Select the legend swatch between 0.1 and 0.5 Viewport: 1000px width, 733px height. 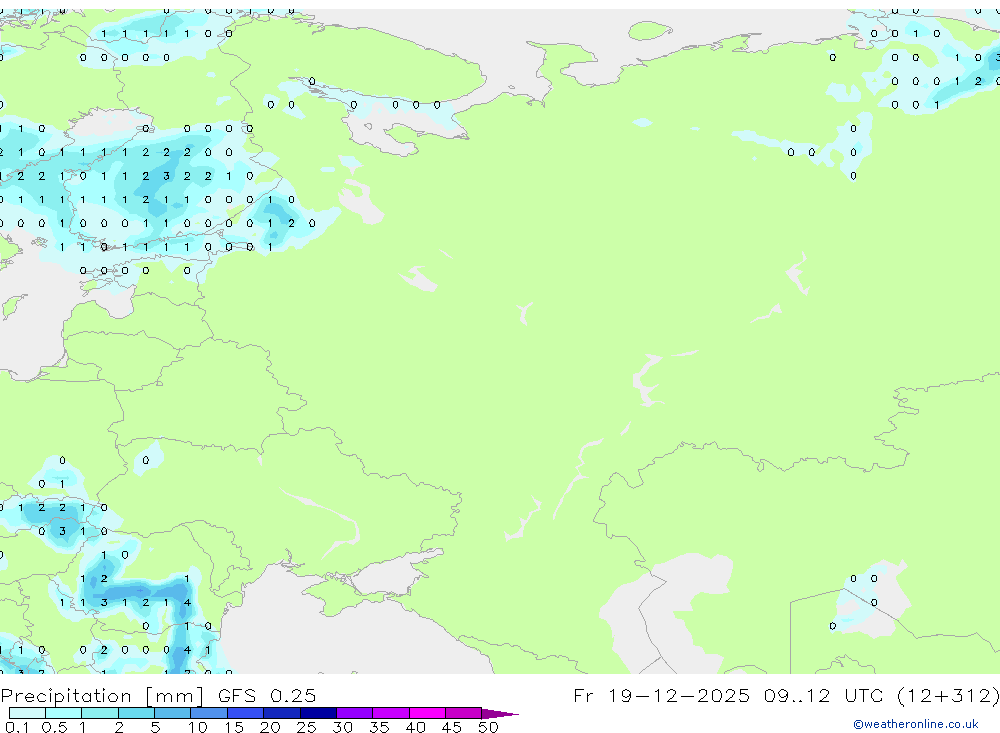pos(27,713)
